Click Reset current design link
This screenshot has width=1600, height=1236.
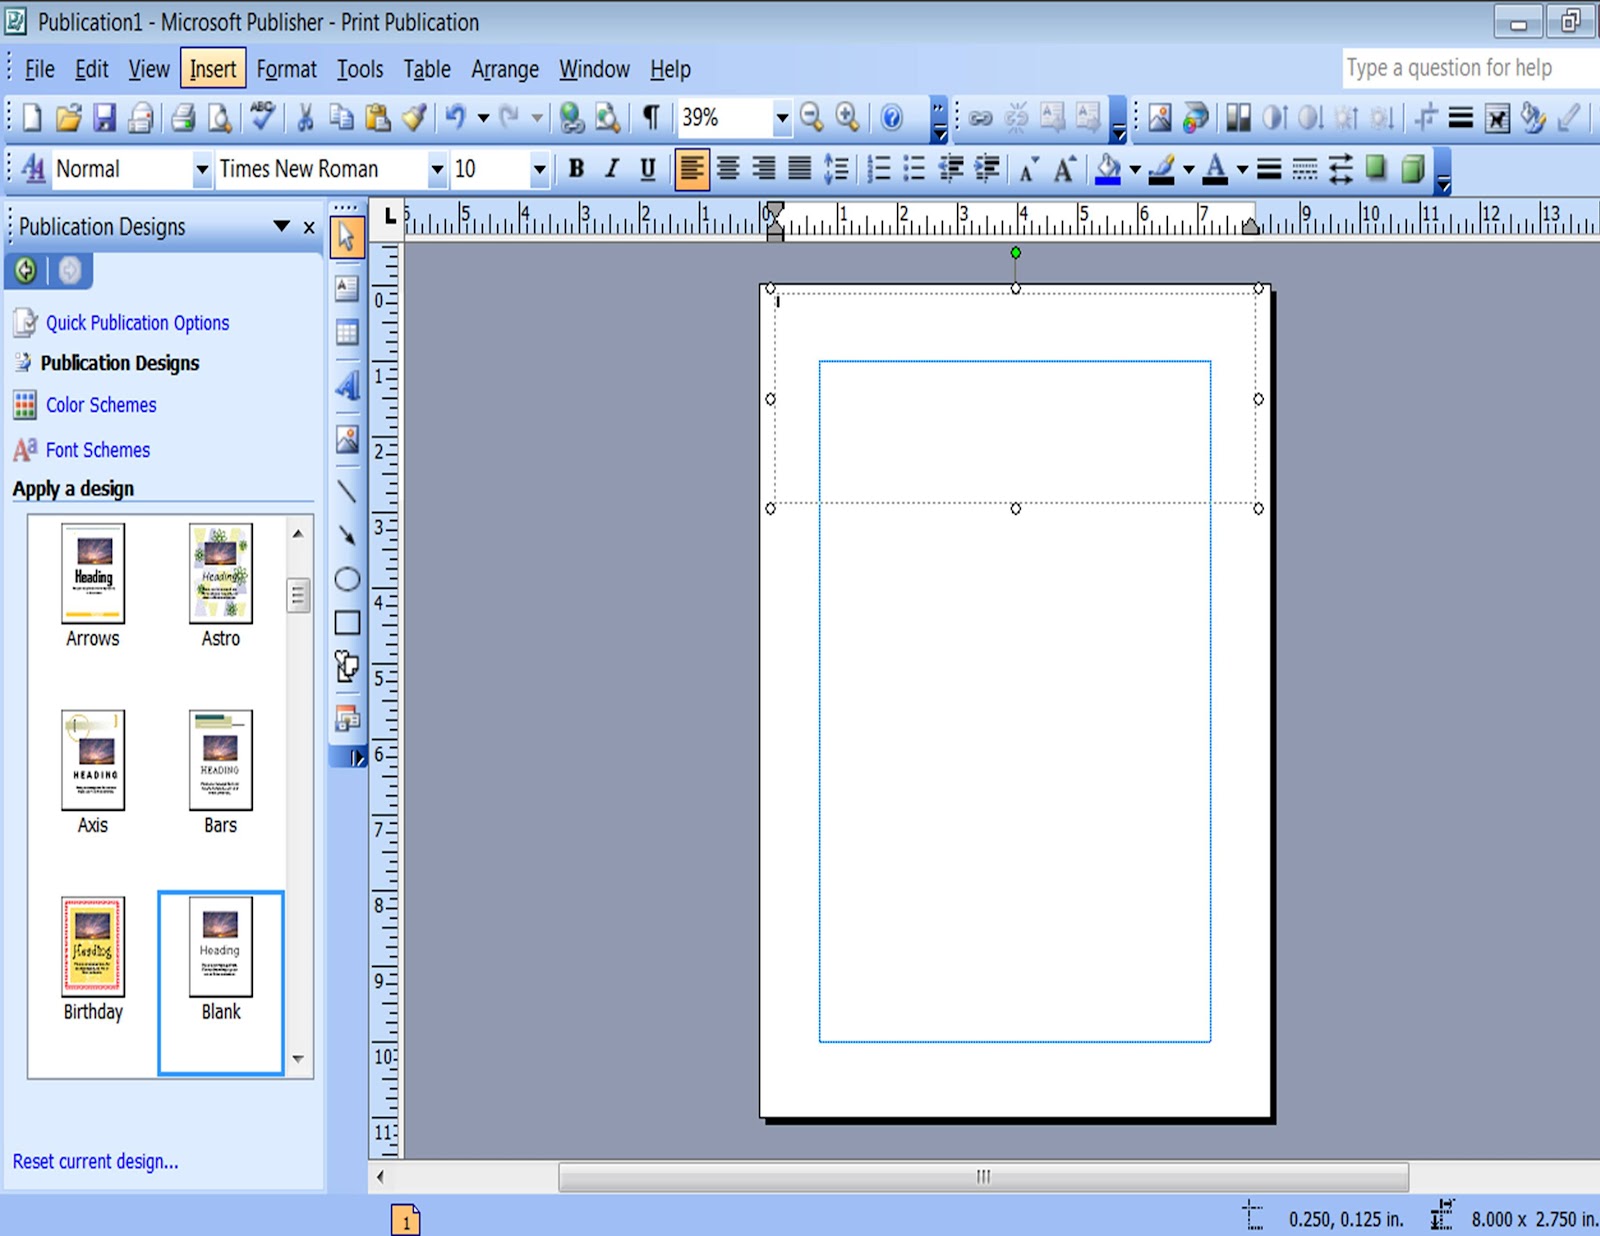pos(93,1161)
